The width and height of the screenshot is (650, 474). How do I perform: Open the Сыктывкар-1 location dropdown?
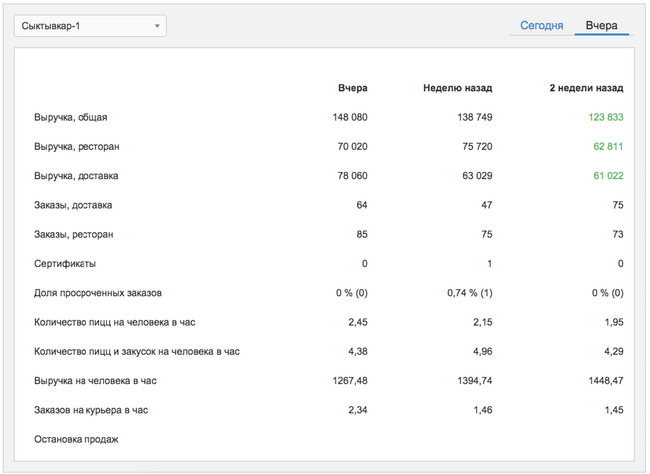pyautogui.click(x=90, y=26)
